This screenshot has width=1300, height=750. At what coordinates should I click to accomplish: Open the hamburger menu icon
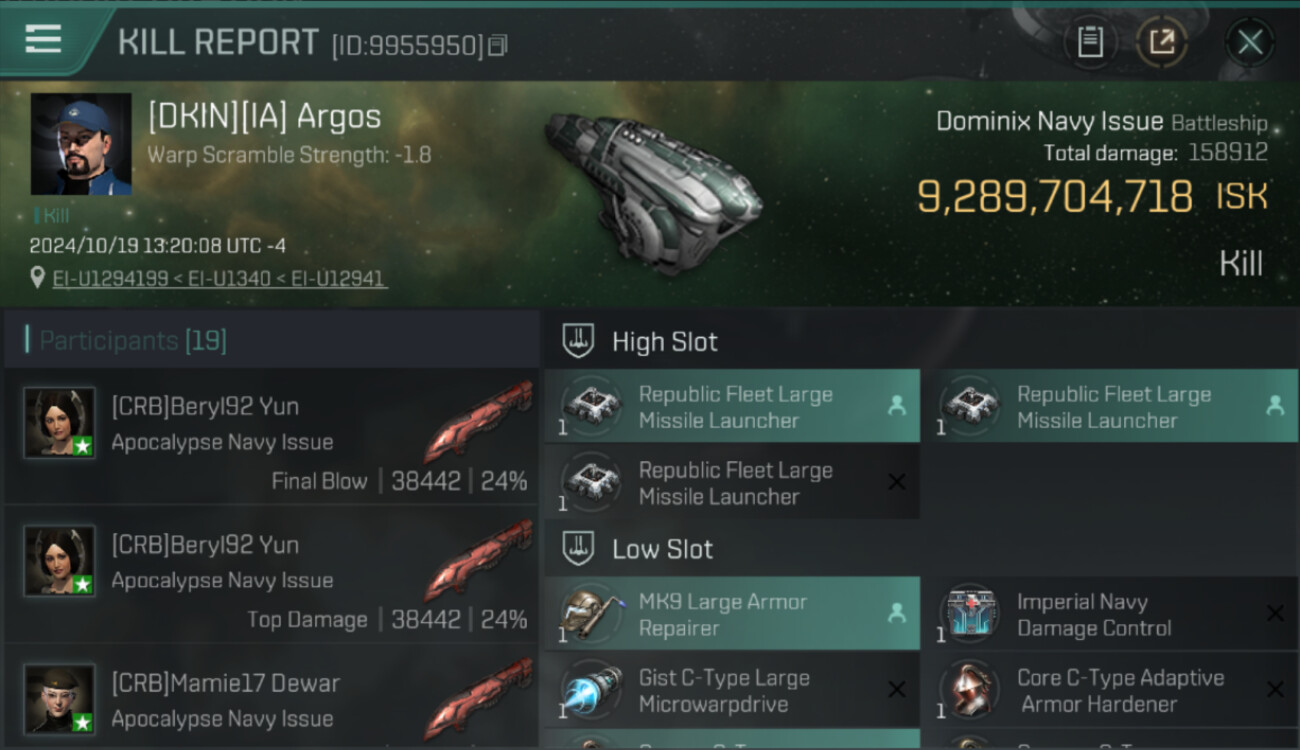pos(43,39)
